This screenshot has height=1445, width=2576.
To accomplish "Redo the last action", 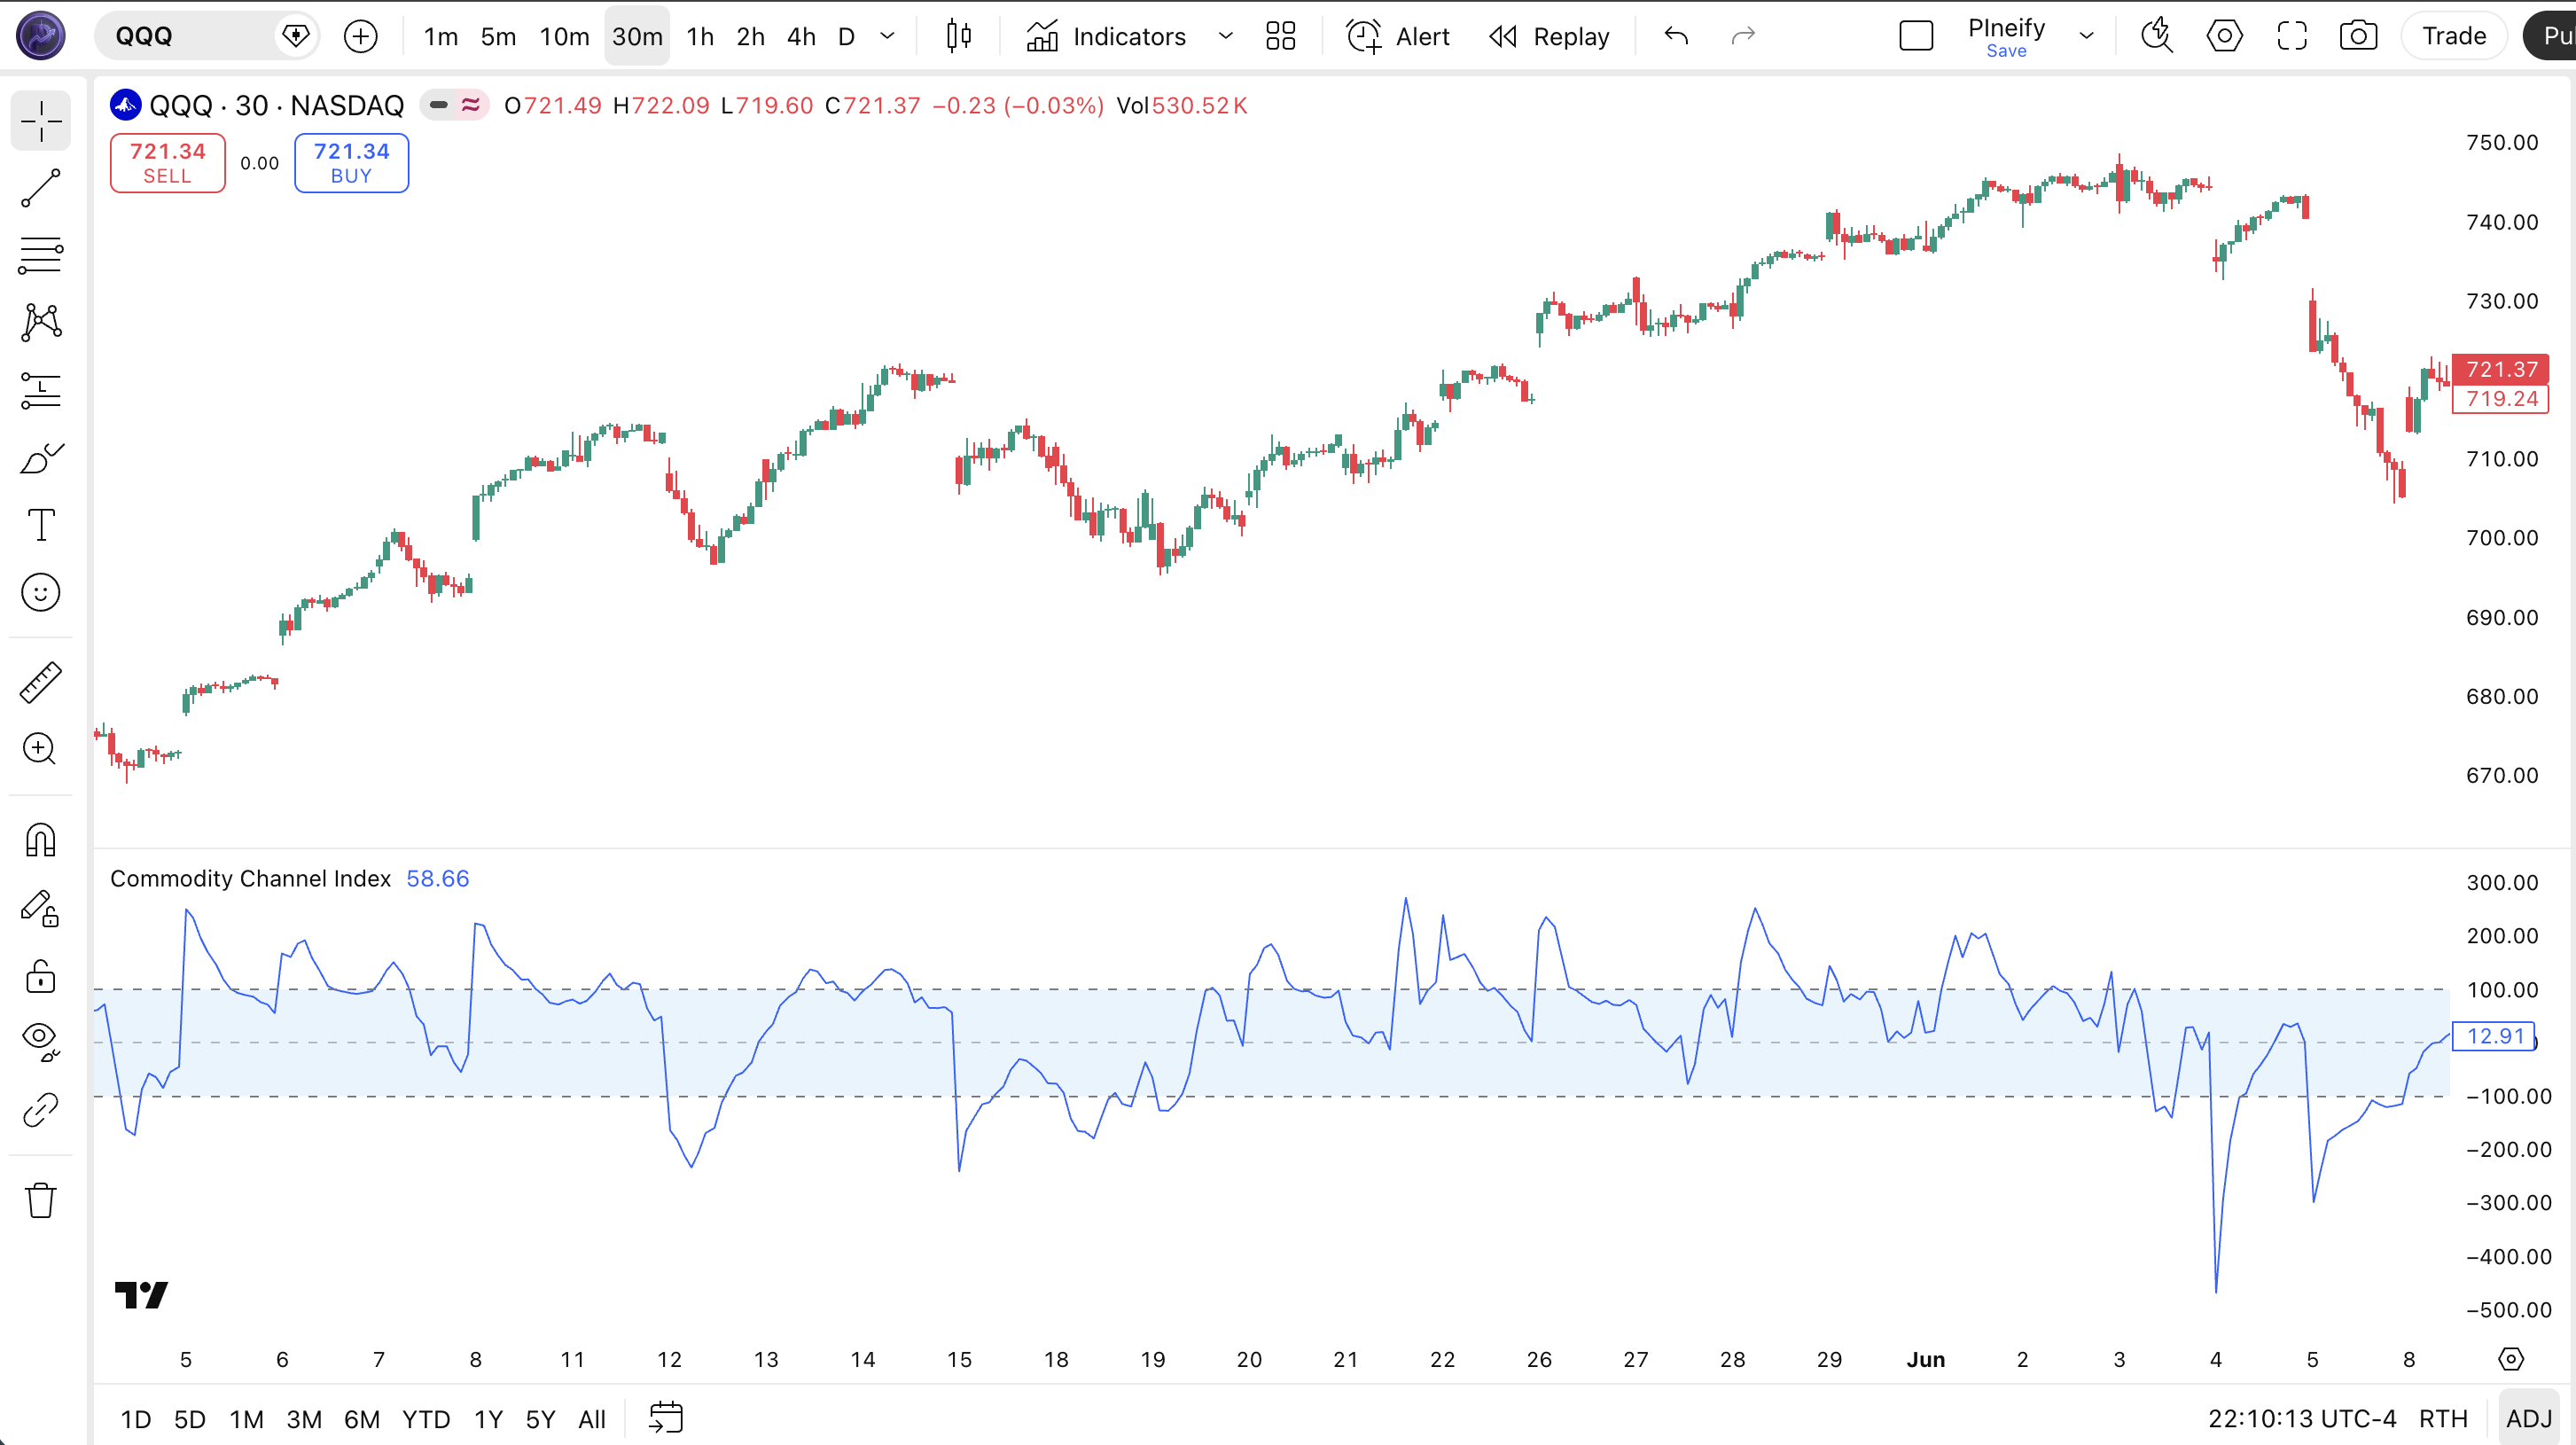I will coord(1743,37).
